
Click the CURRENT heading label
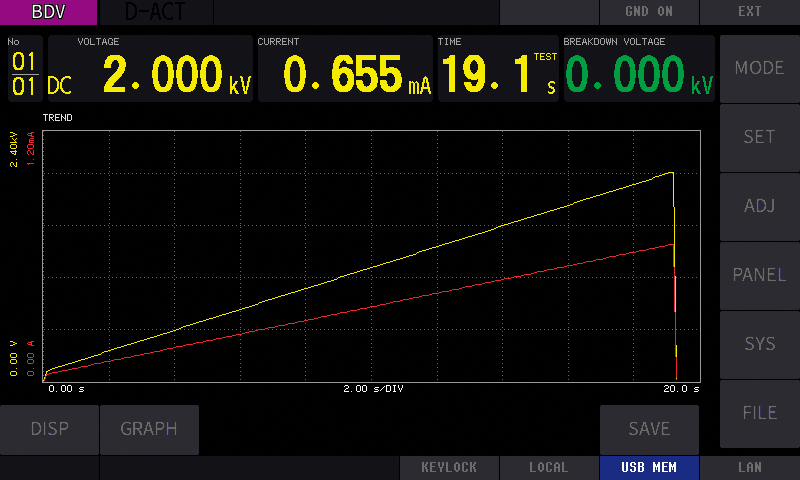pyautogui.click(x=278, y=42)
